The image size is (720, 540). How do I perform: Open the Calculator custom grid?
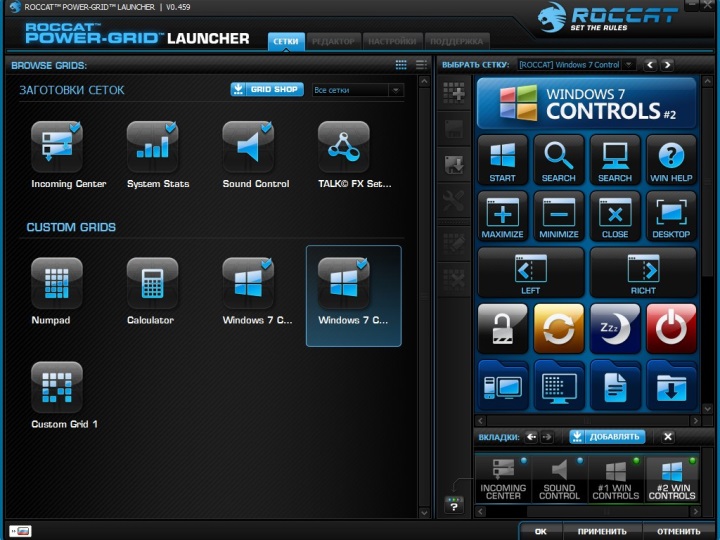pyautogui.click(x=152, y=283)
